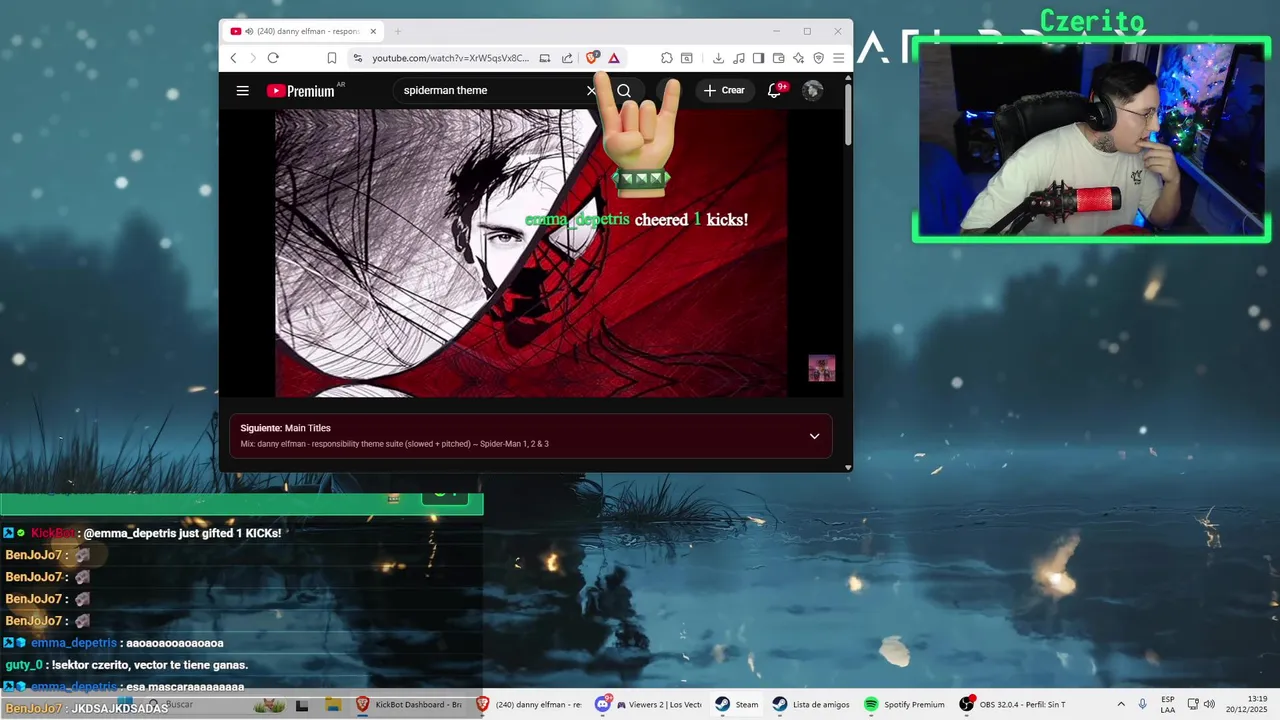The image size is (1280, 720).
Task: Open the Brave playlist music note icon
Action: tap(738, 58)
